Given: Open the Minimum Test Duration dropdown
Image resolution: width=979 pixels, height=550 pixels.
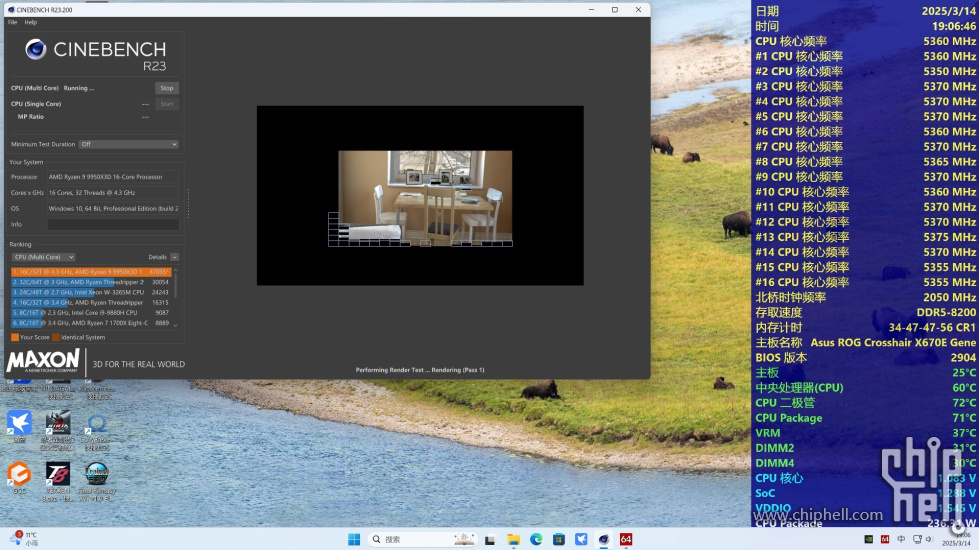Looking at the screenshot, I should pos(129,144).
